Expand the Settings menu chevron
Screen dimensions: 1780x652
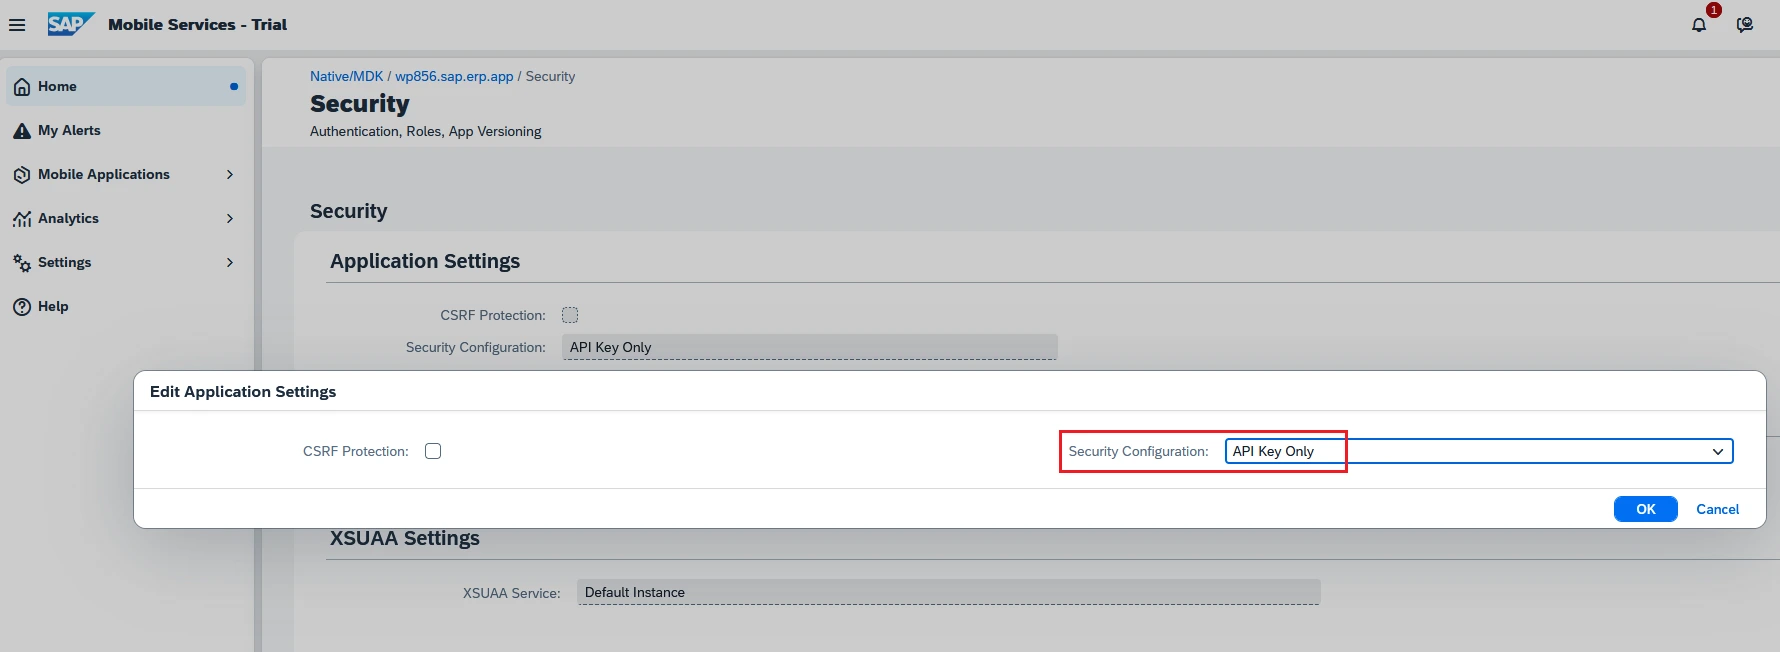pos(230,263)
